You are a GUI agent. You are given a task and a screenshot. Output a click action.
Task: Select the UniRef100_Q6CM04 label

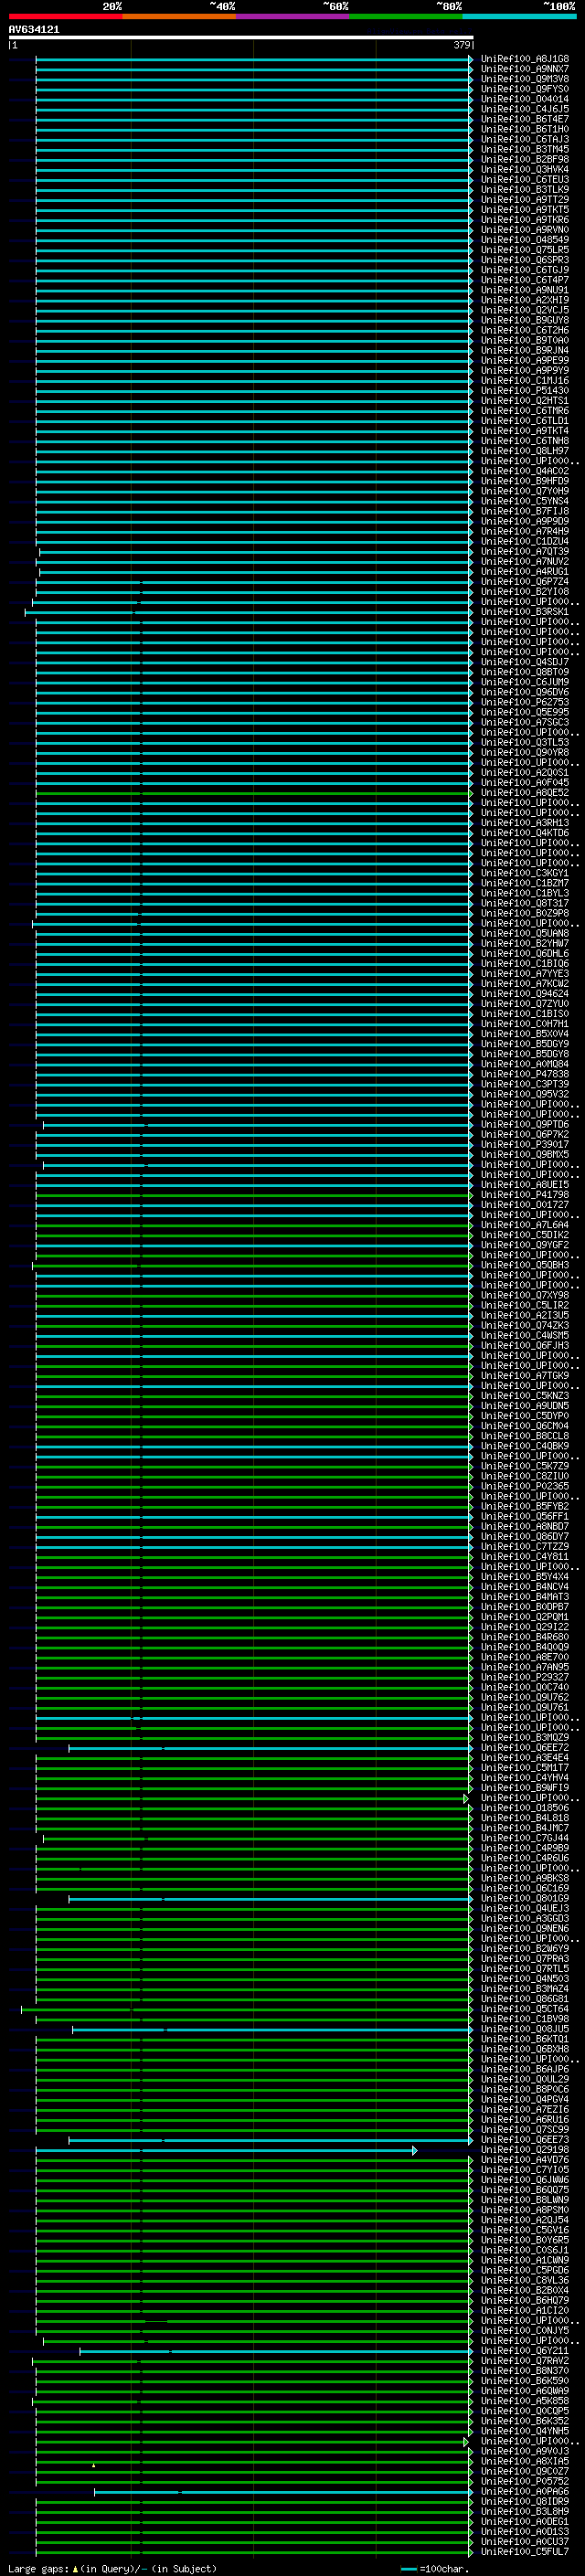click(525, 1425)
